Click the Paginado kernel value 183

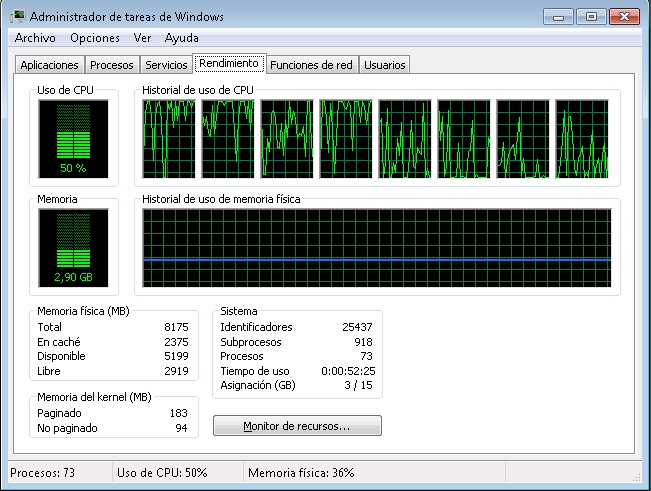tap(179, 413)
